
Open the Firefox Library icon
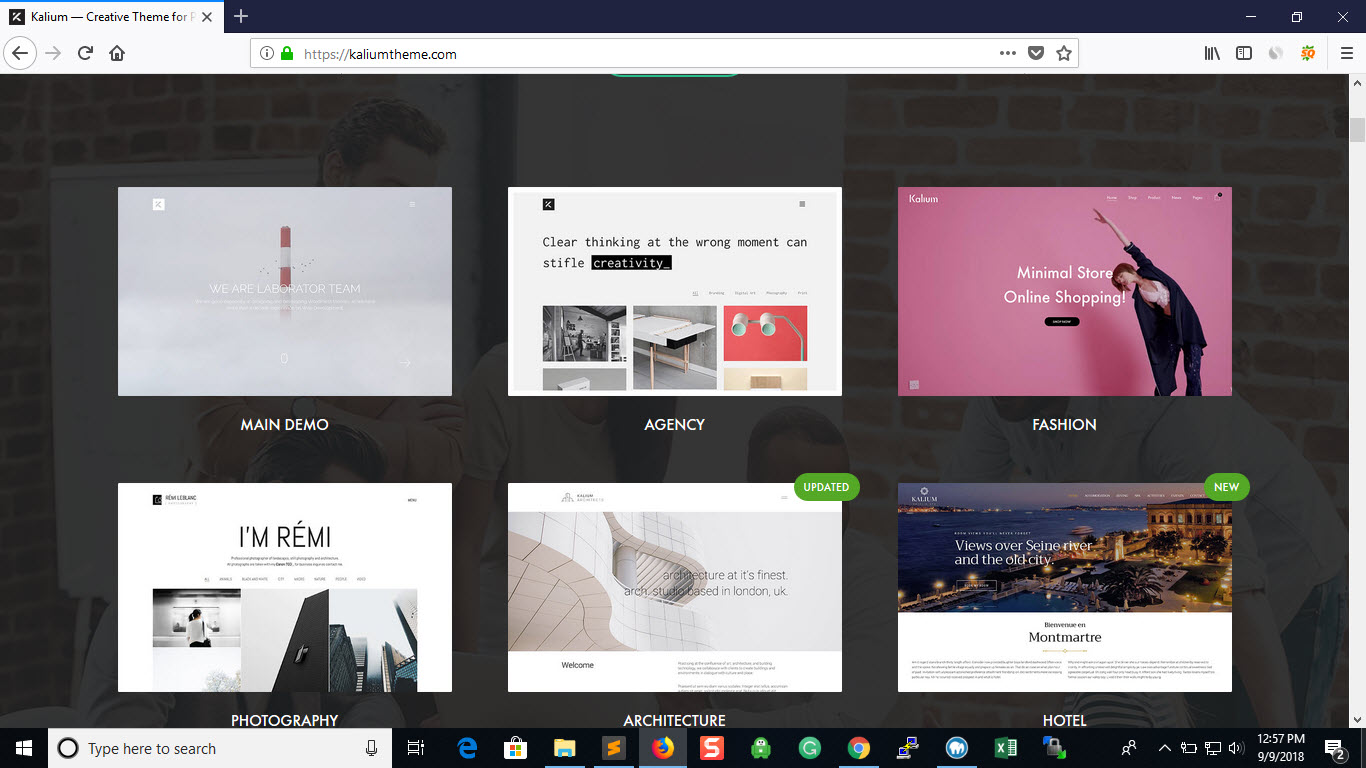(1212, 54)
